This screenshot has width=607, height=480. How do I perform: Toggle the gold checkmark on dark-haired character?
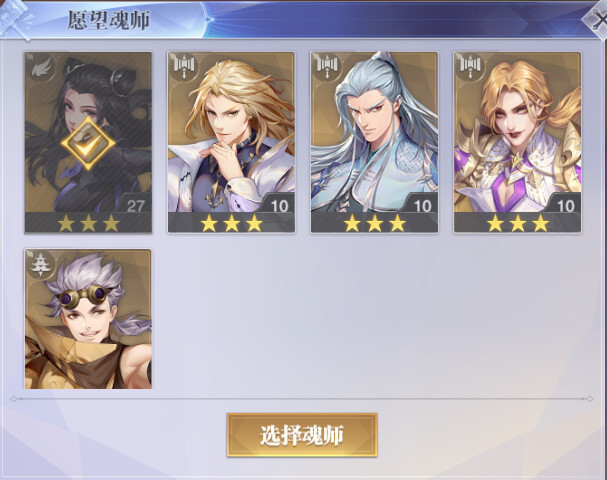click(x=88, y=143)
